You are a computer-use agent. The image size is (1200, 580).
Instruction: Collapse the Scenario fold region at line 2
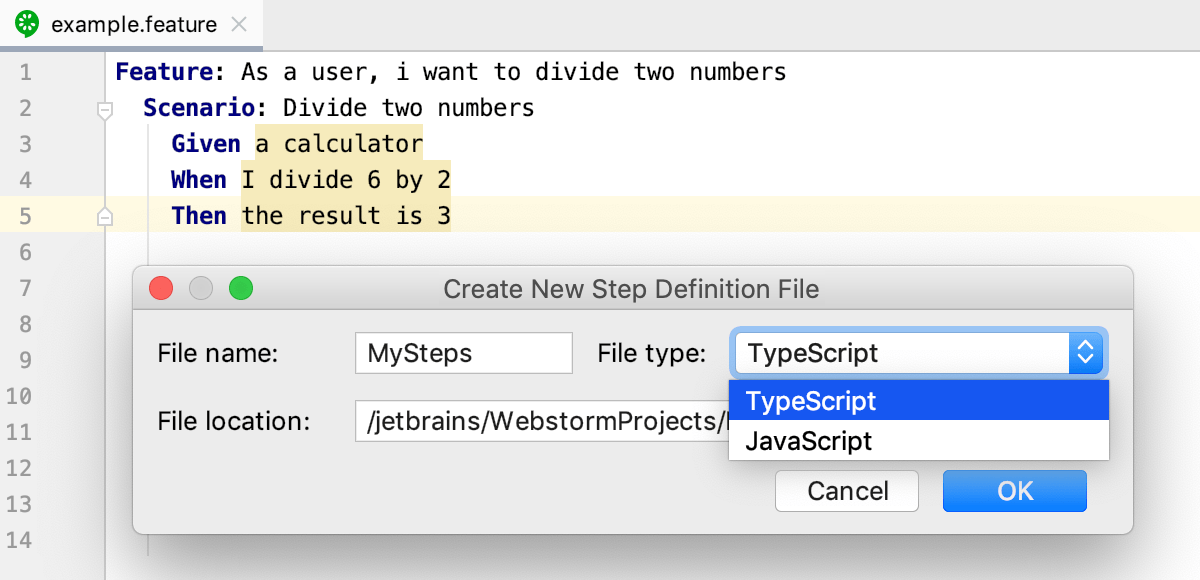click(x=104, y=107)
